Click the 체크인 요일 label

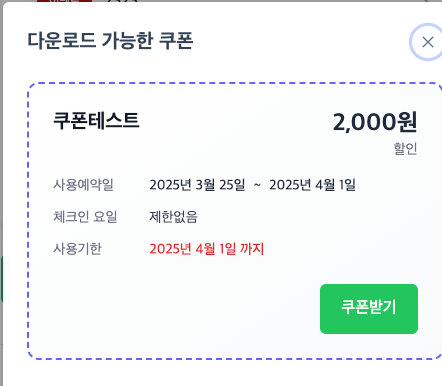point(85,217)
